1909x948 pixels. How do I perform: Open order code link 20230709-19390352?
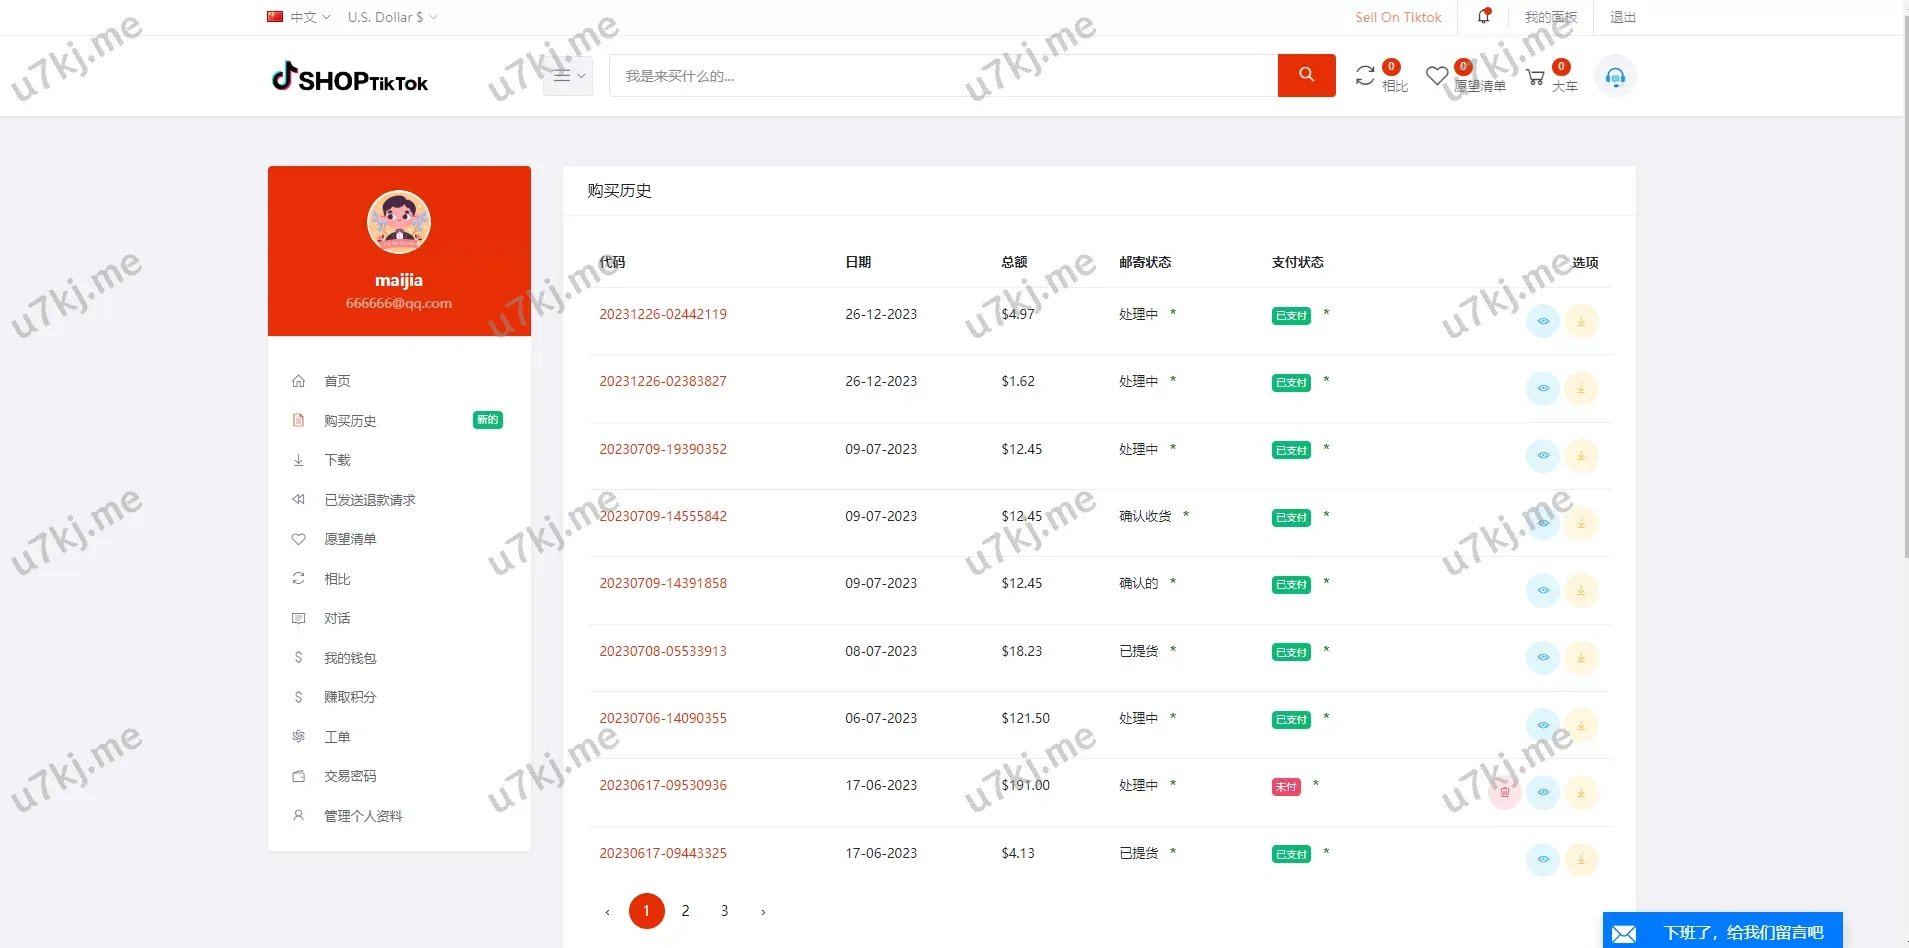(663, 449)
